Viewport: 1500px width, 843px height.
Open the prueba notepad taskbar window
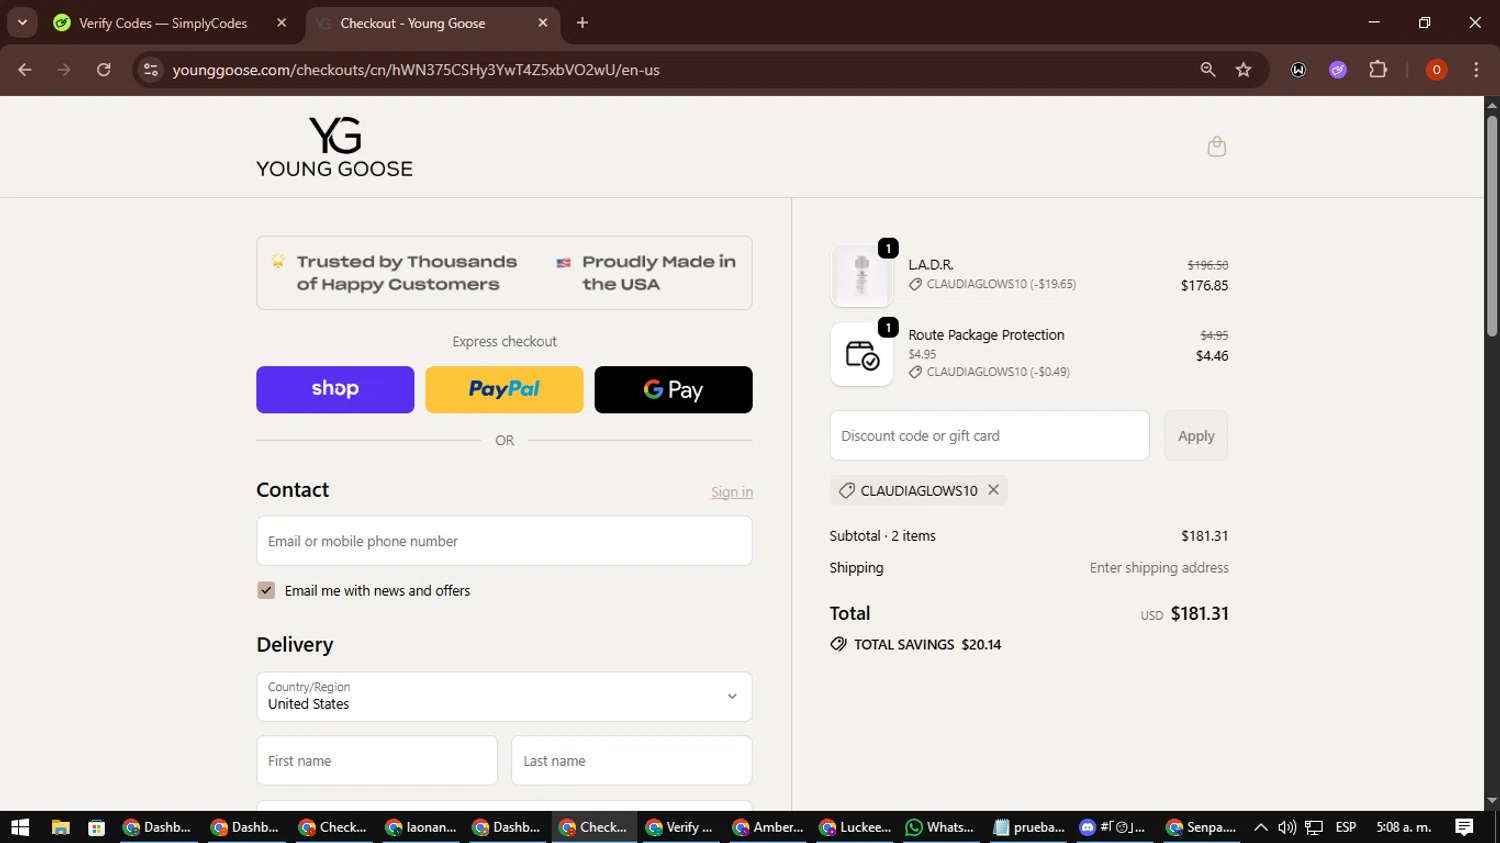[x=1028, y=827]
